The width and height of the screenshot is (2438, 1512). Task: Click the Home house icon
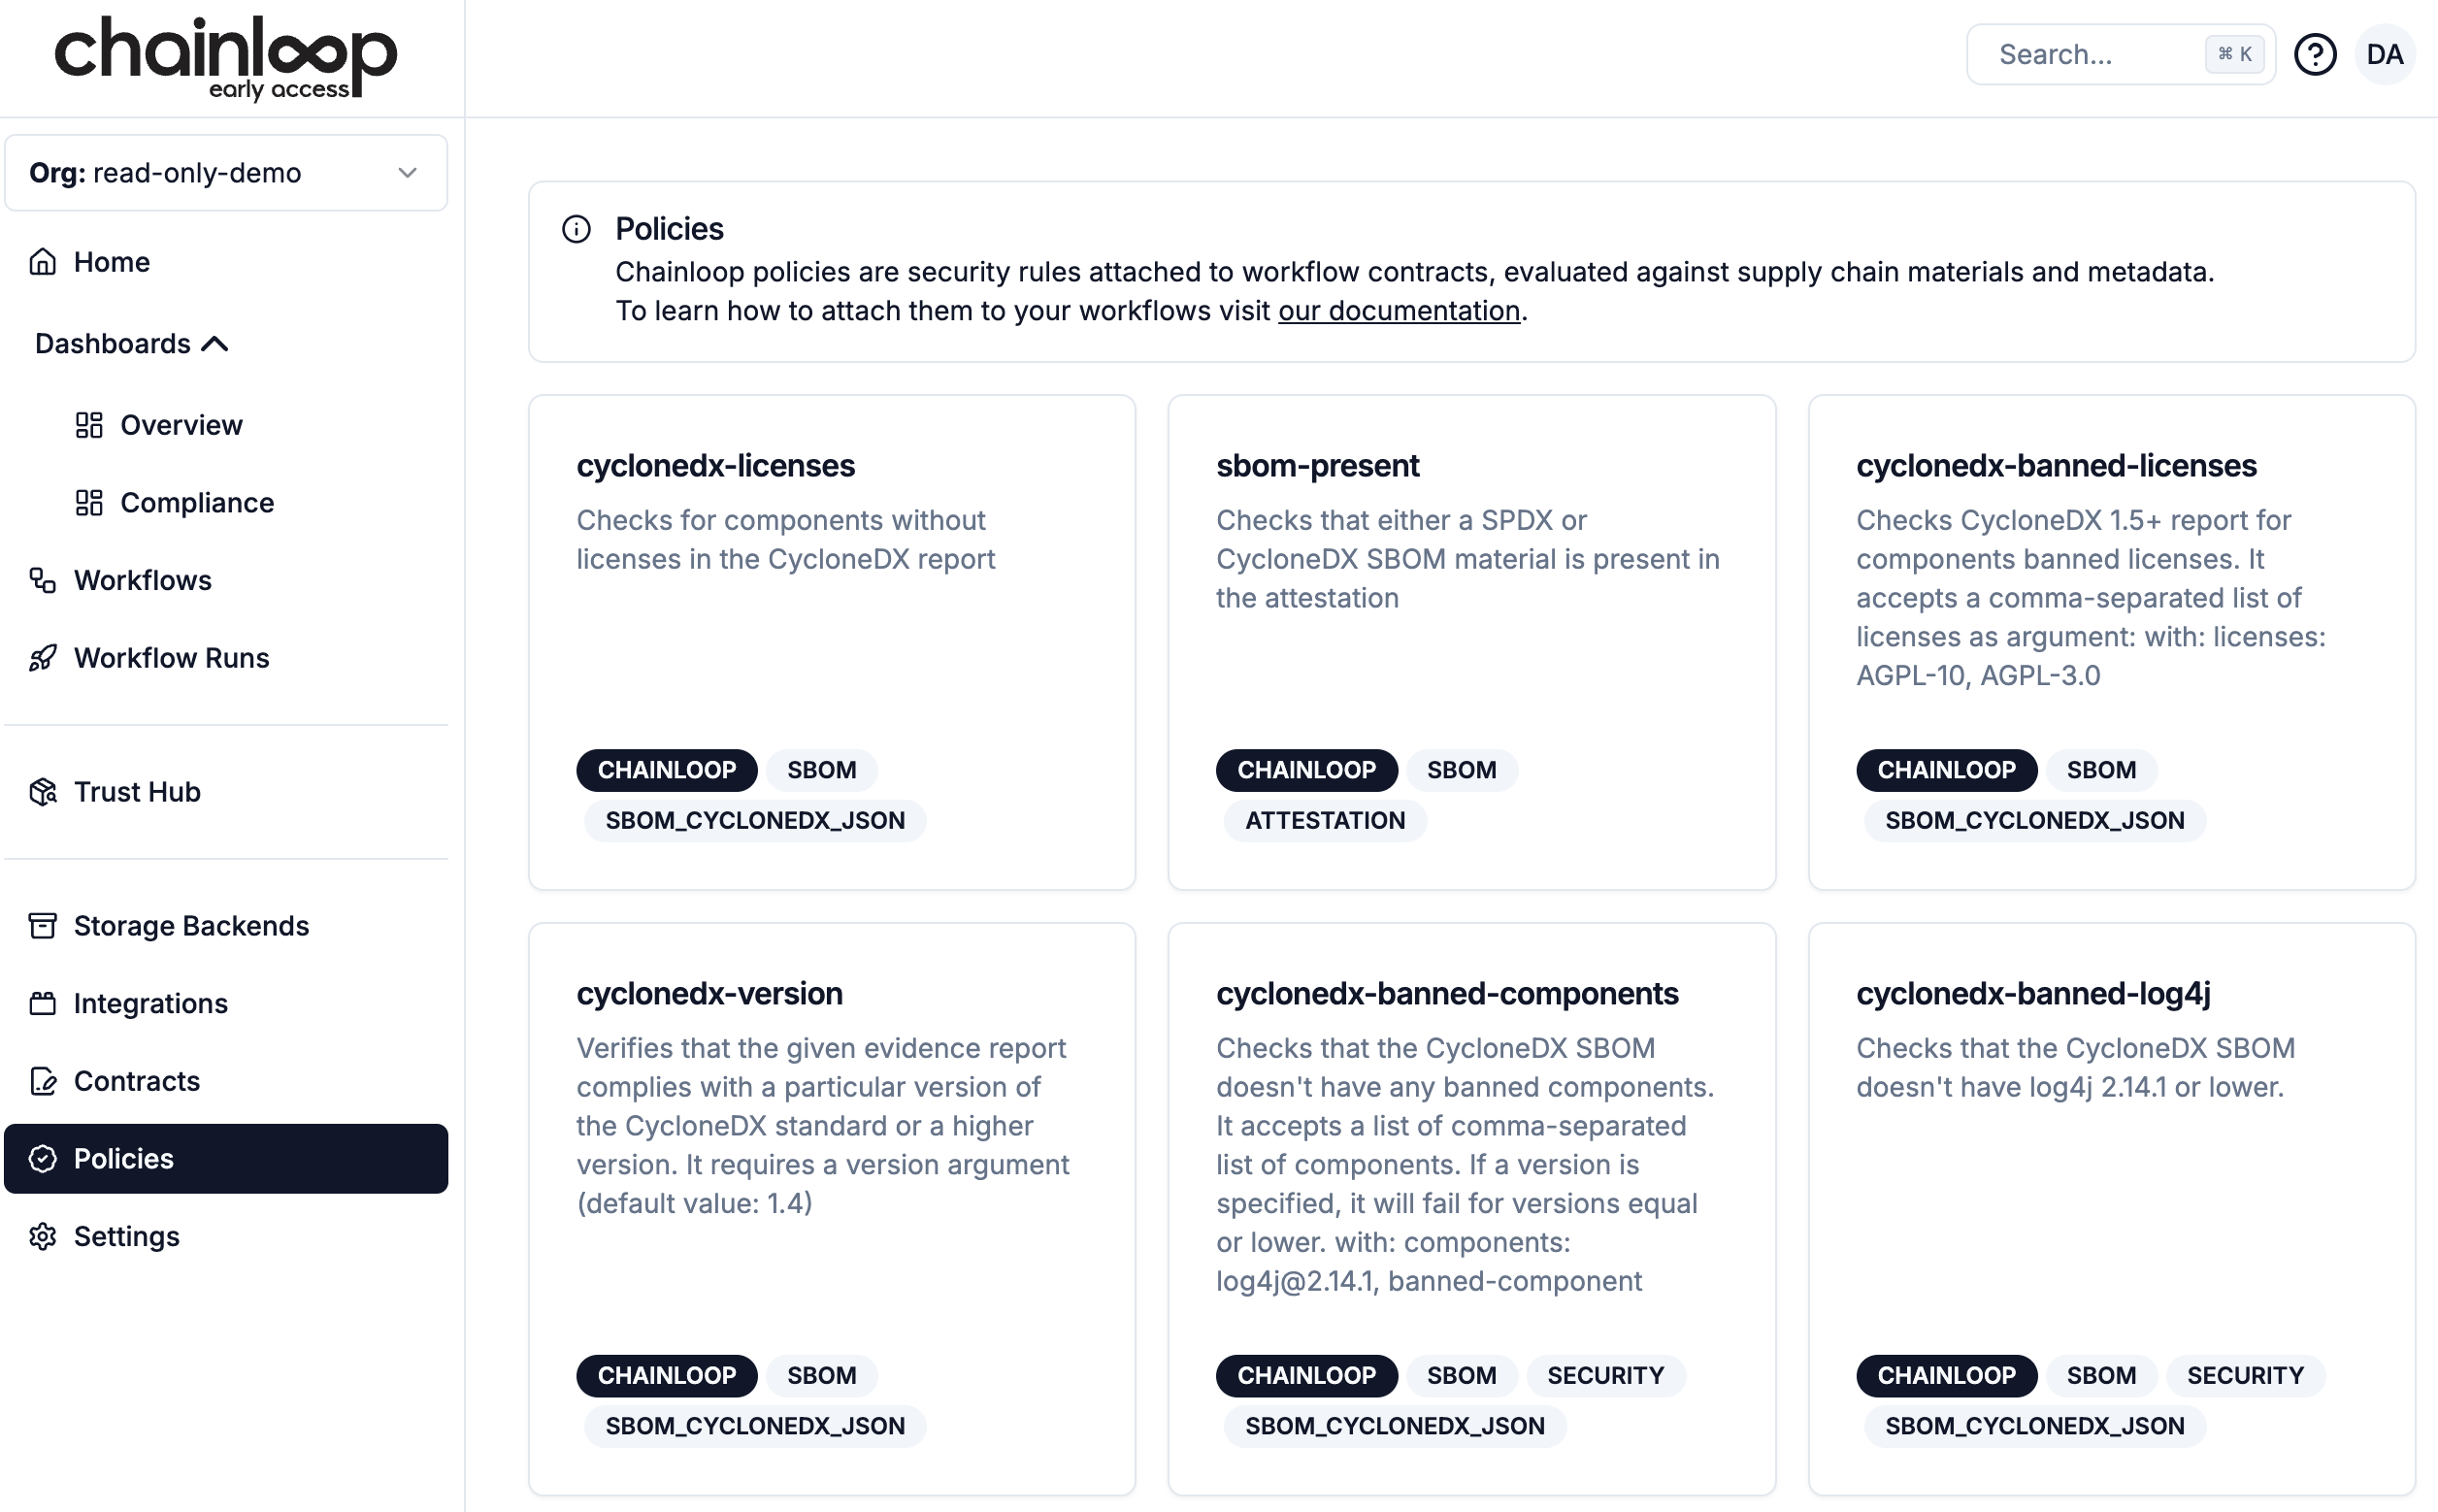[x=42, y=262]
